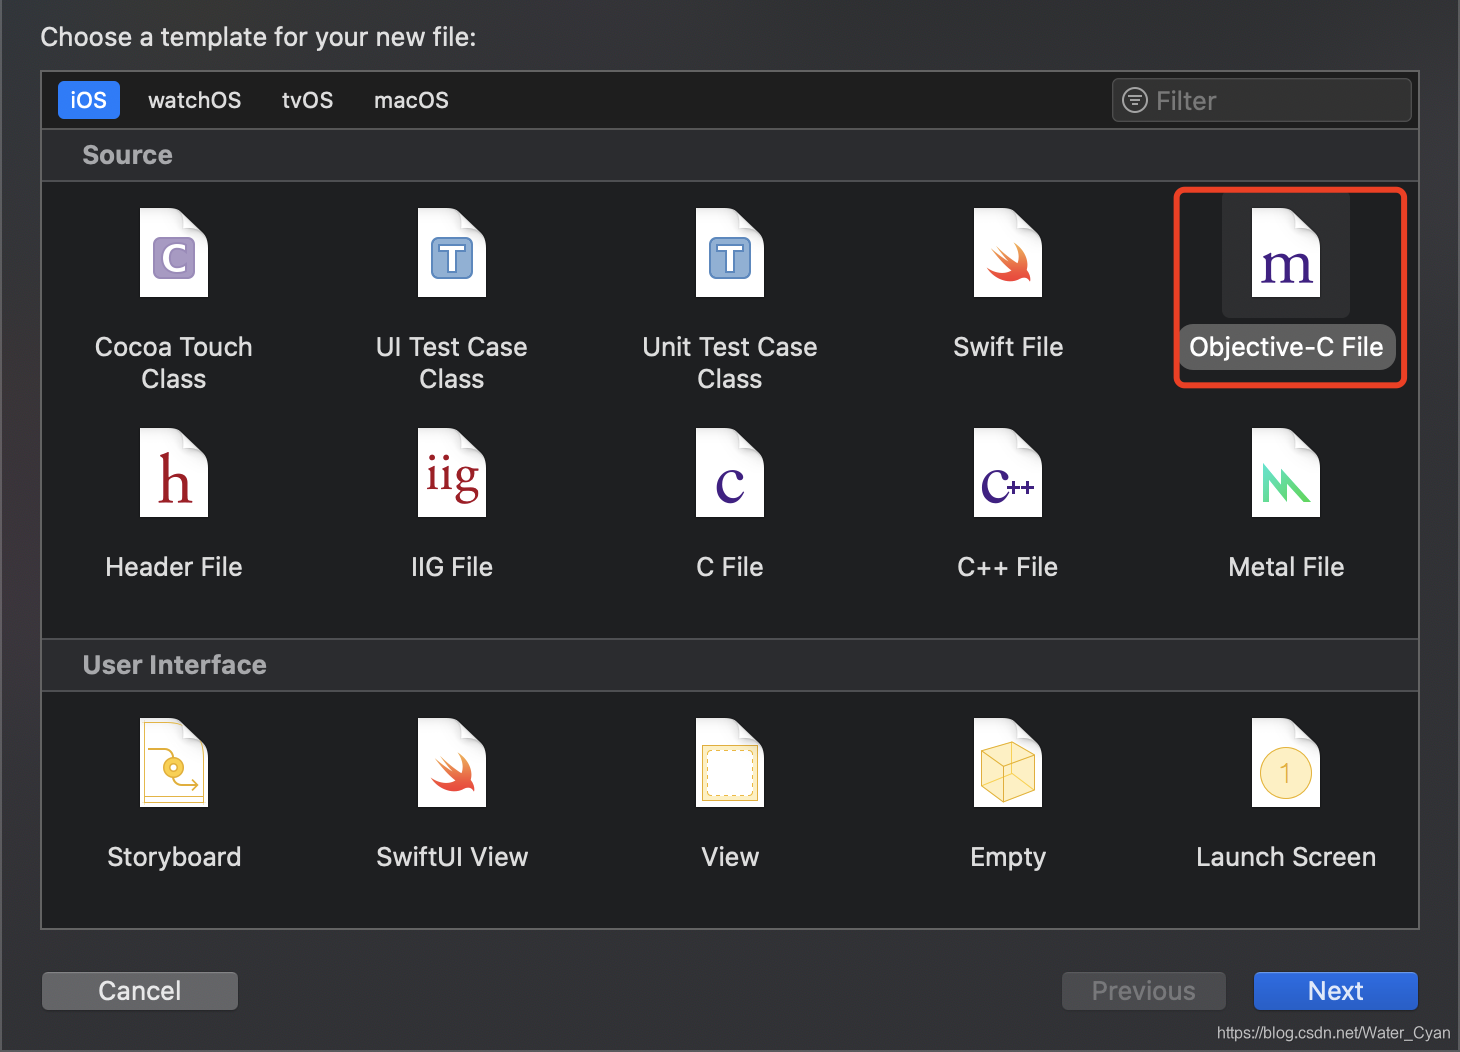Proceed with the Next button
The image size is (1460, 1052).
(1336, 991)
